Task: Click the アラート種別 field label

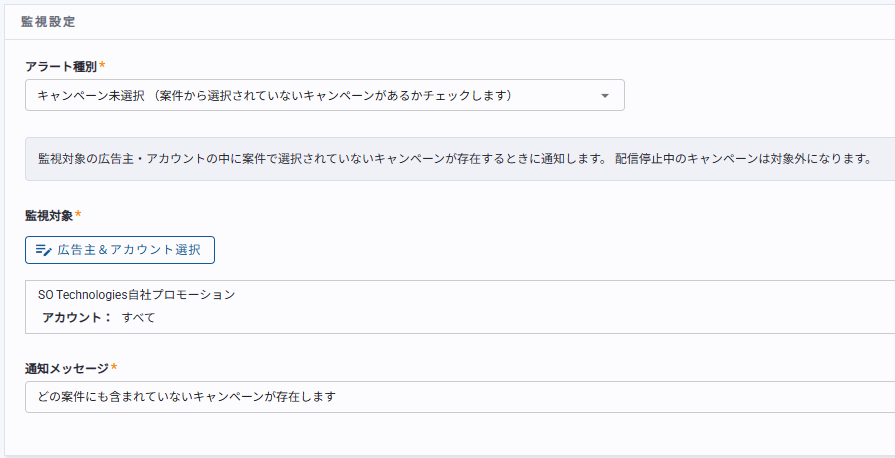Action: 60,66
